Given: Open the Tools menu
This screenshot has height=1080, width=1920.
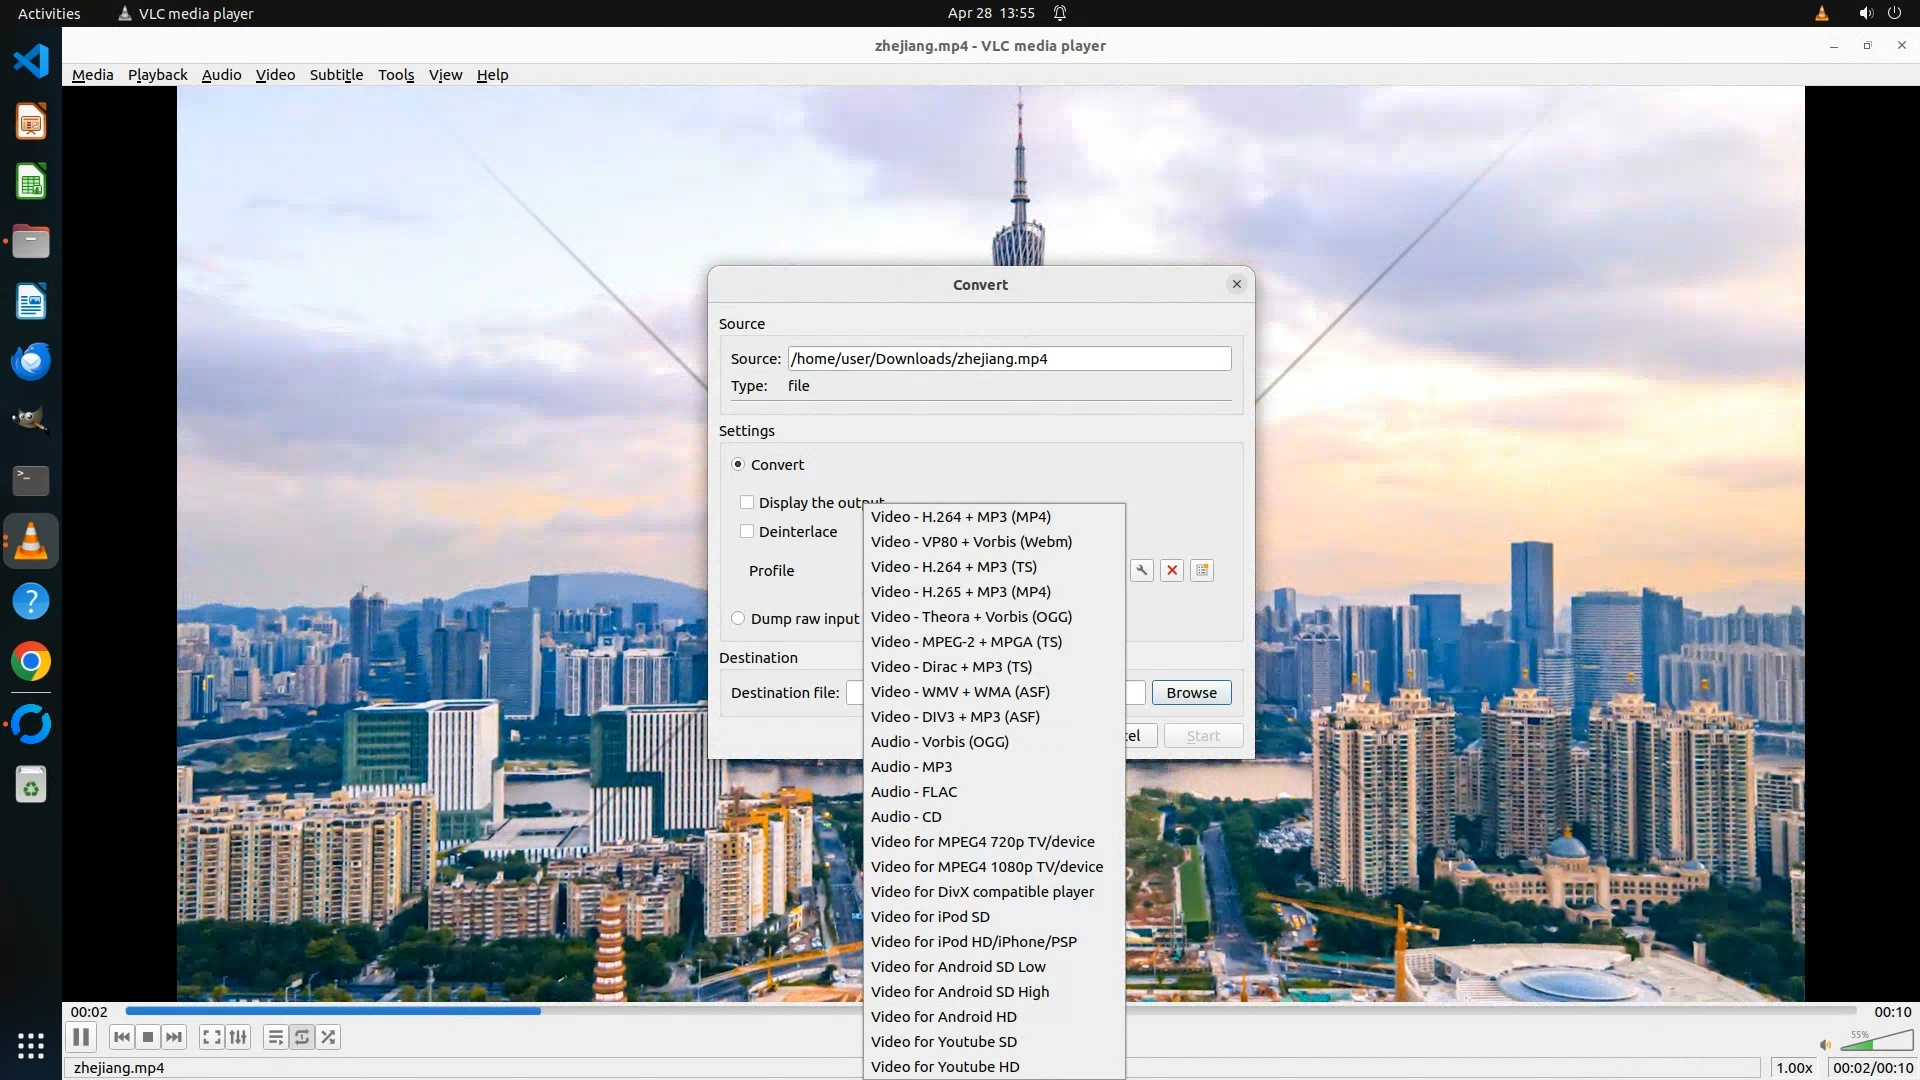Looking at the screenshot, I should point(396,75).
